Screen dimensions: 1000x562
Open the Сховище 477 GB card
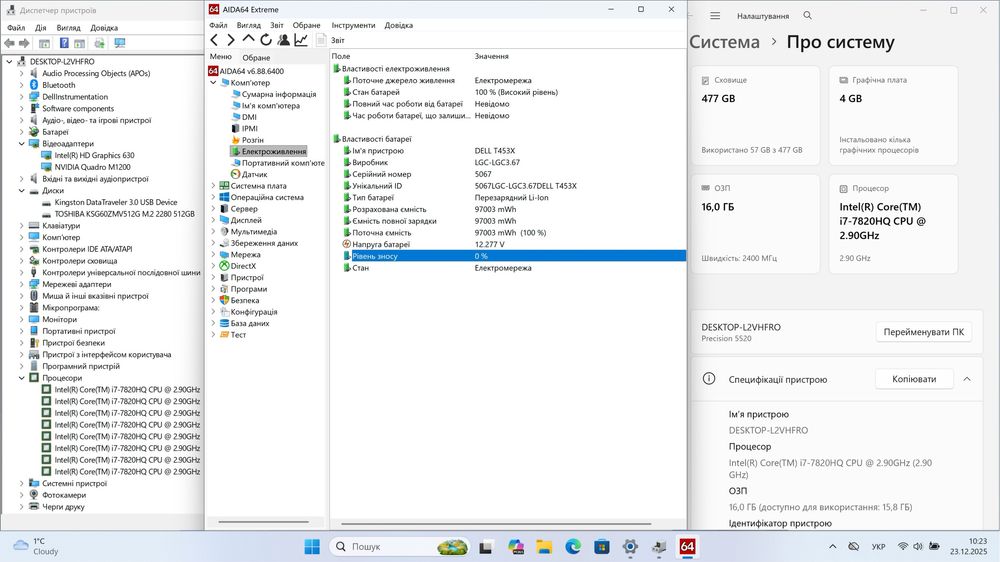pos(755,115)
